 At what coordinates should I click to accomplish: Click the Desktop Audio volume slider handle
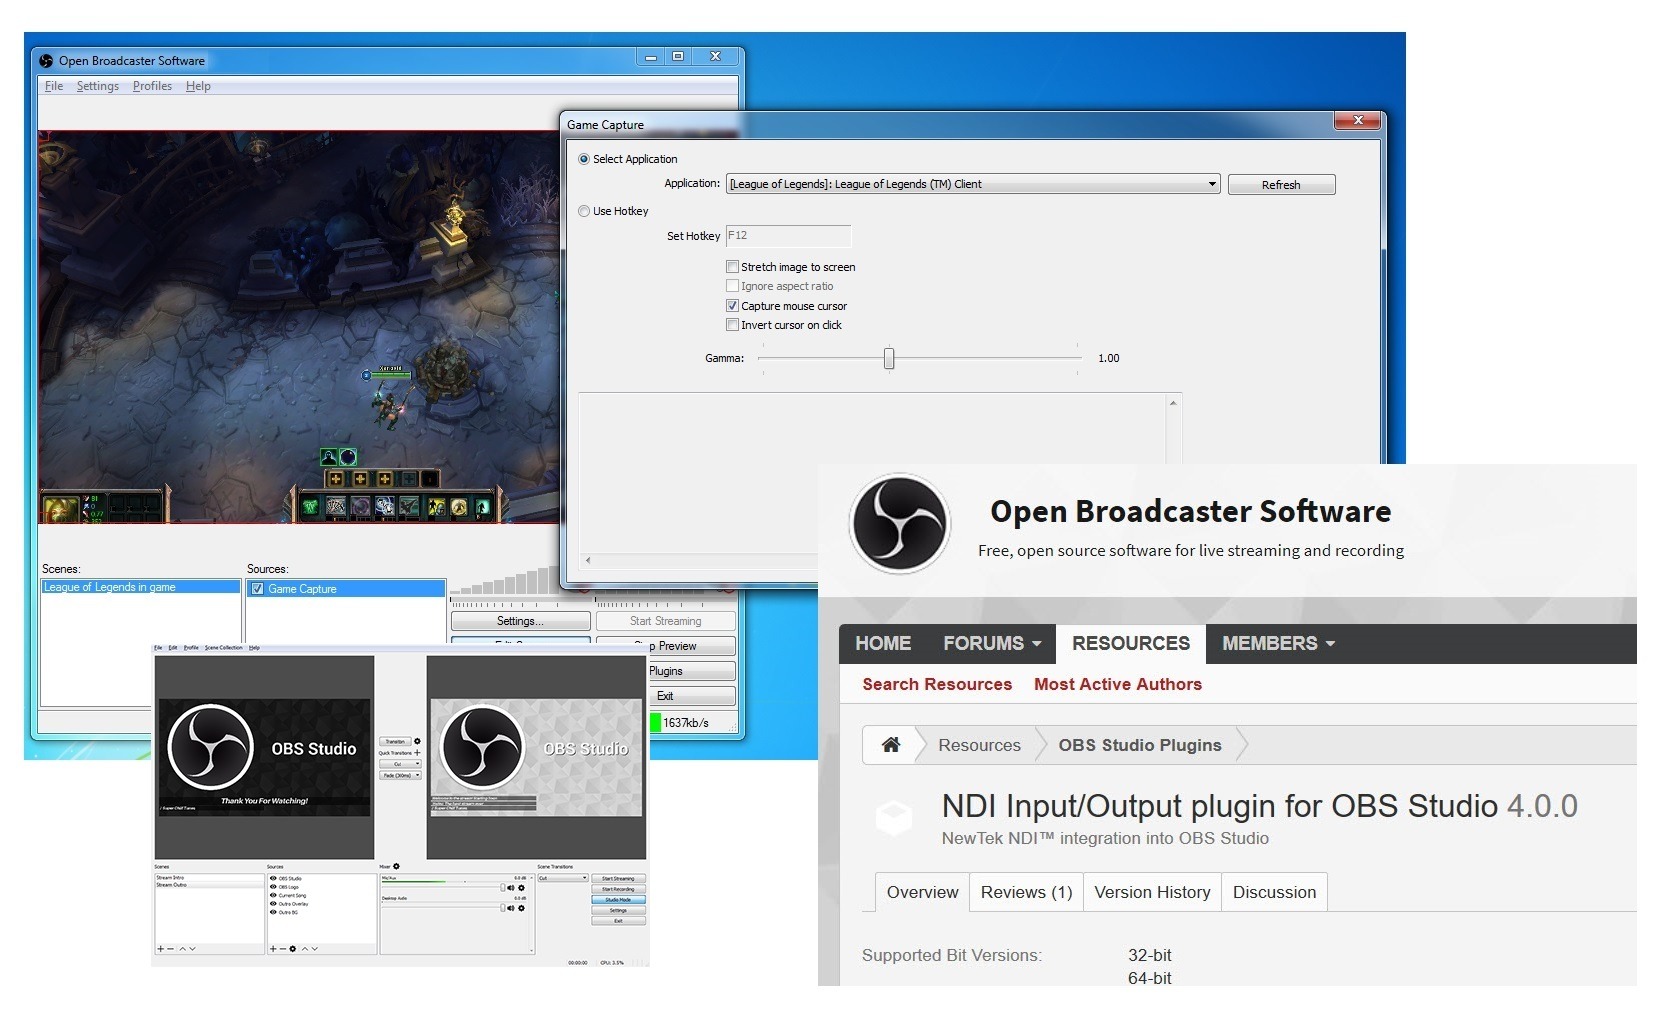(x=502, y=908)
